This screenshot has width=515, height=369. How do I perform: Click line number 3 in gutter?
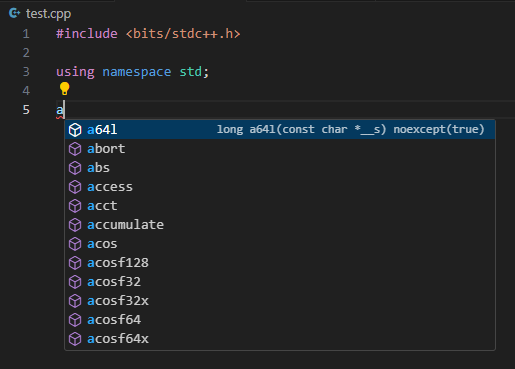click(x=26, y=72)
